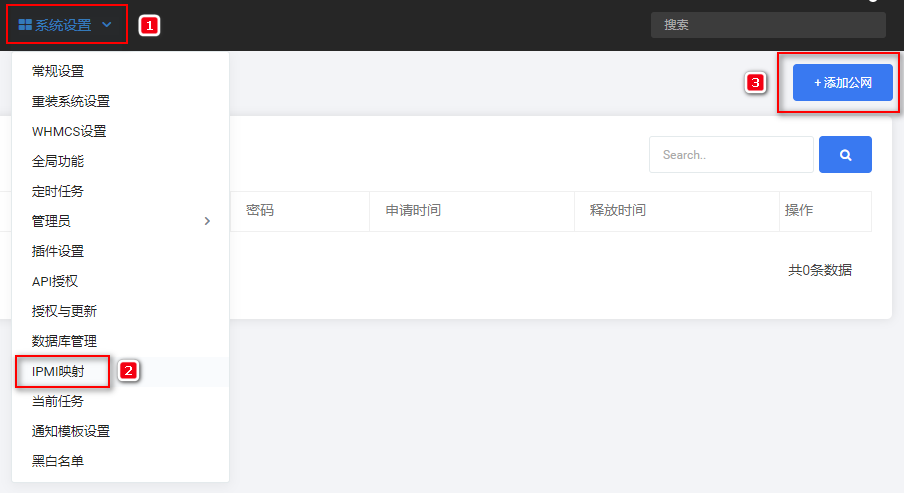Click the blue magnifier search button
Viewport: 904px width, 493px height.
845,155
